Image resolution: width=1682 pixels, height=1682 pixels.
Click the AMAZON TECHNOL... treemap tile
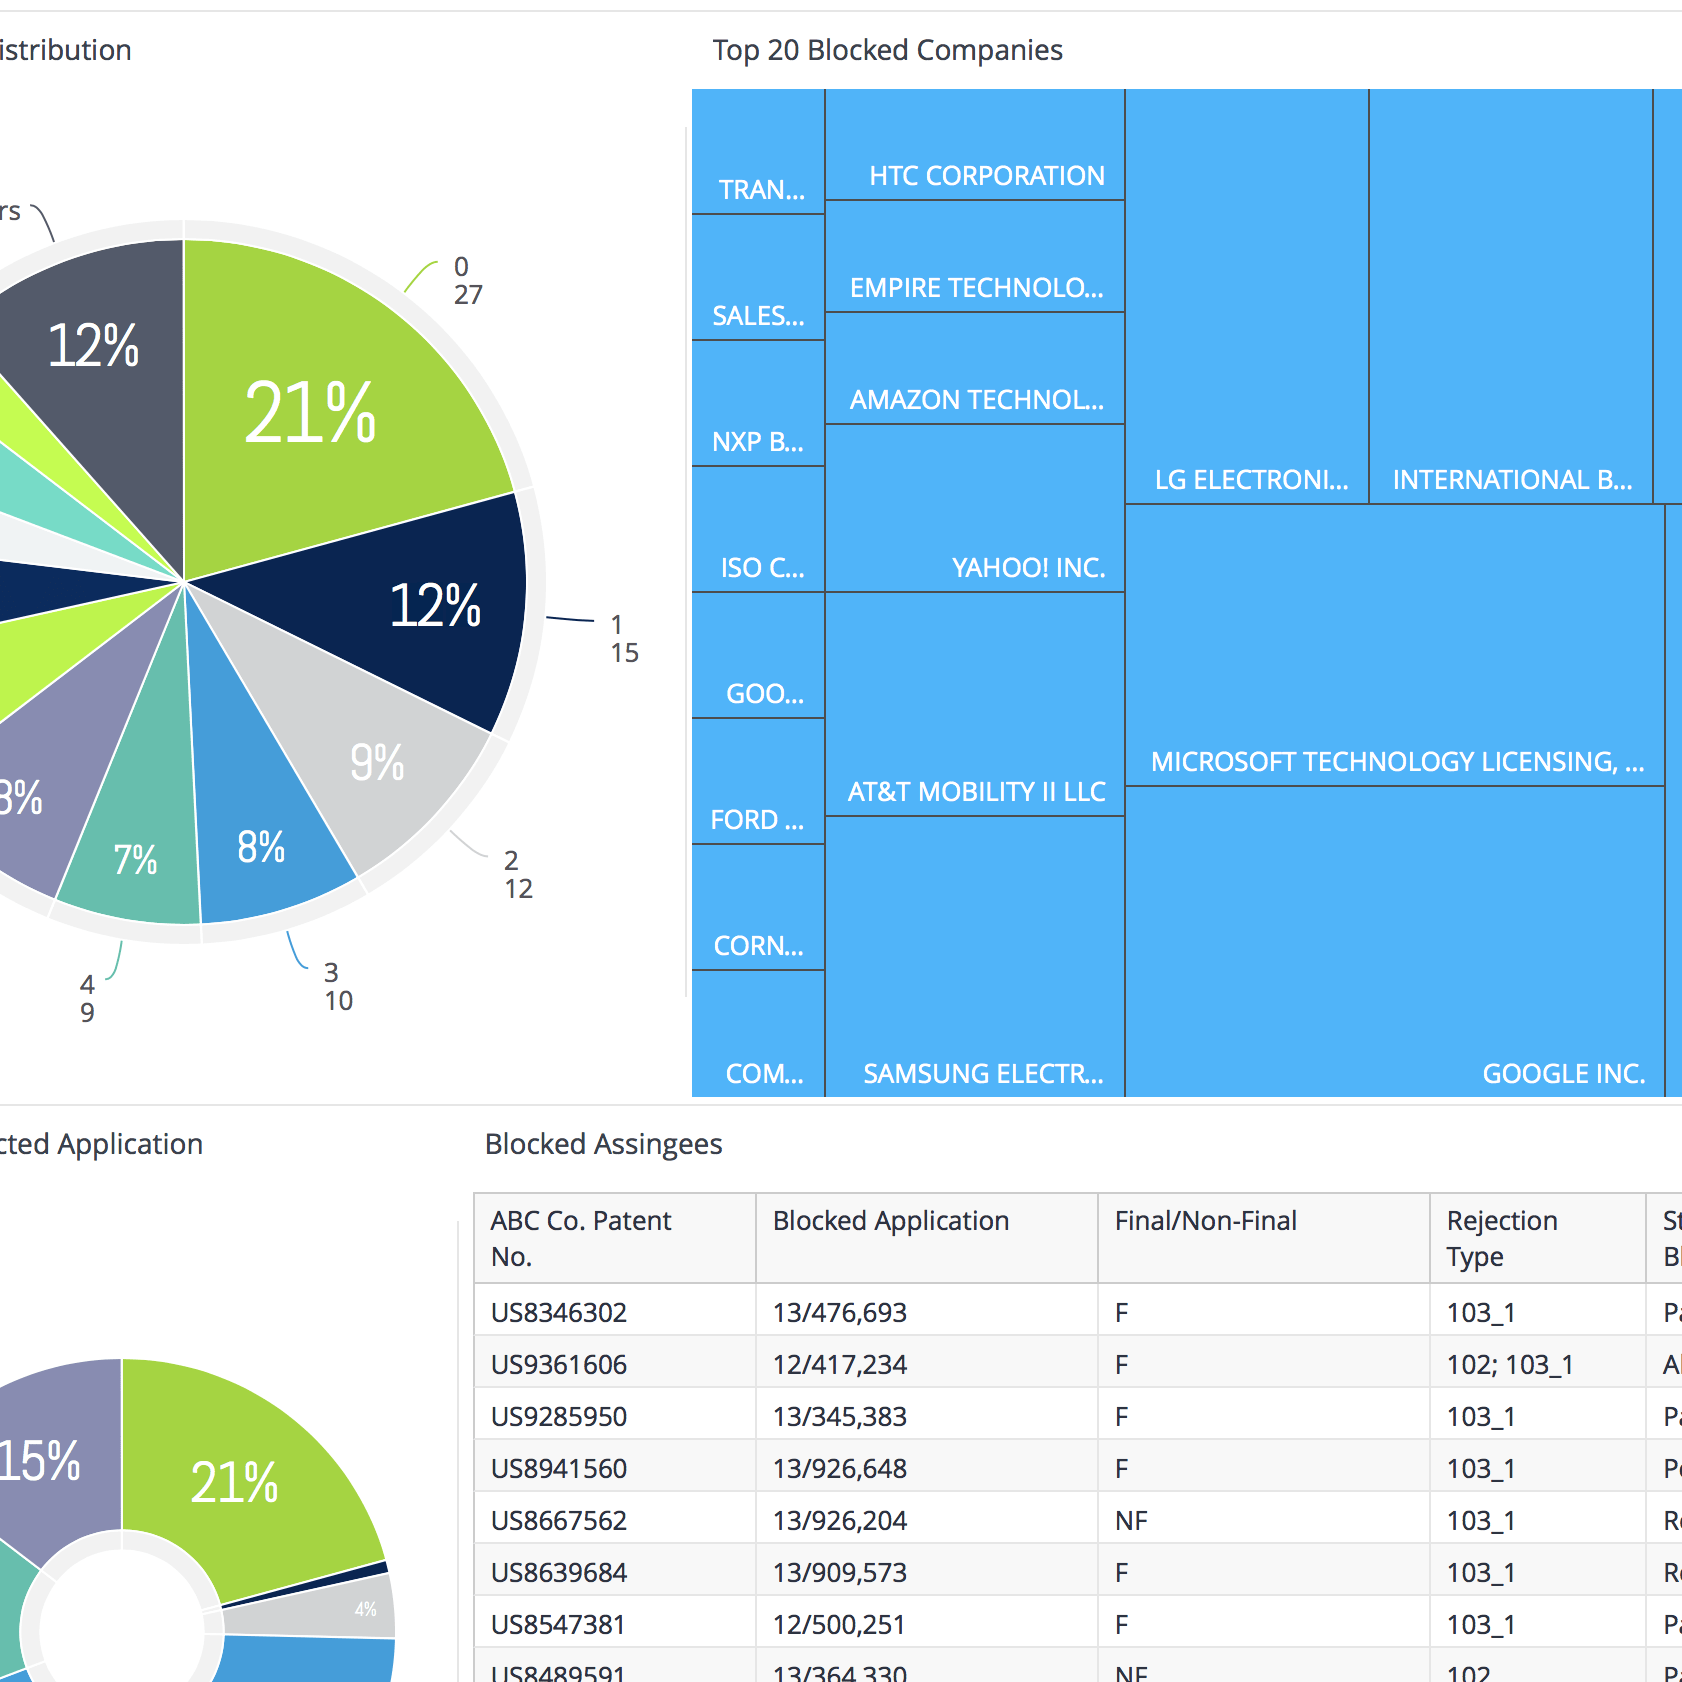tap(975, 369)
